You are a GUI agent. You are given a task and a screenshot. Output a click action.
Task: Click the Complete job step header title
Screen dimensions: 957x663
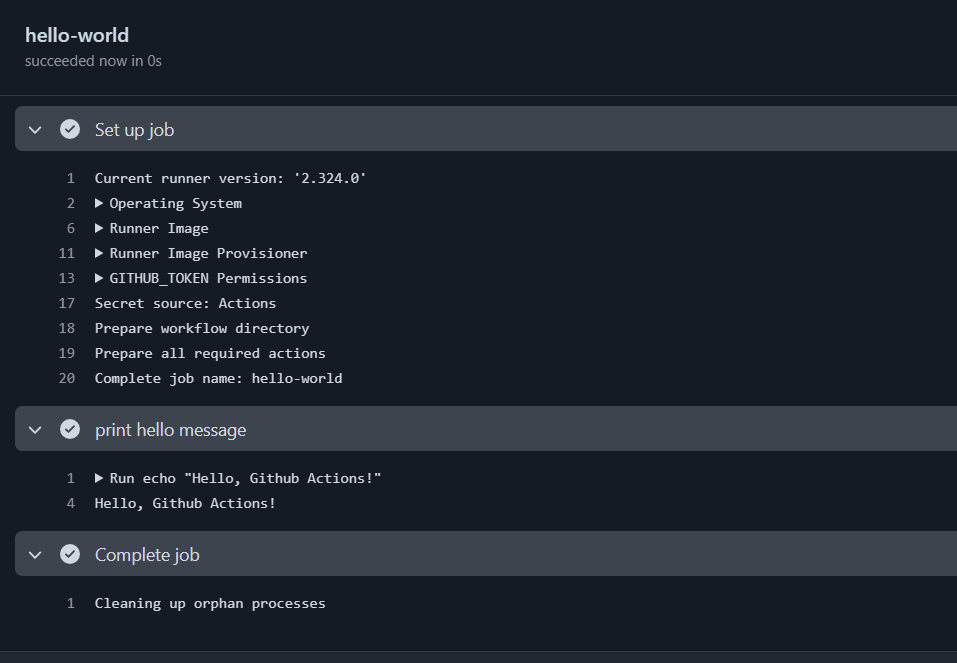coord(147,555)
